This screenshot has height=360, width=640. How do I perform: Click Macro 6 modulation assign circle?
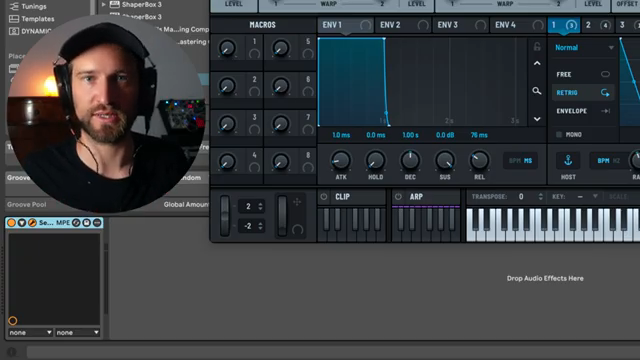(x=308, y=92)
